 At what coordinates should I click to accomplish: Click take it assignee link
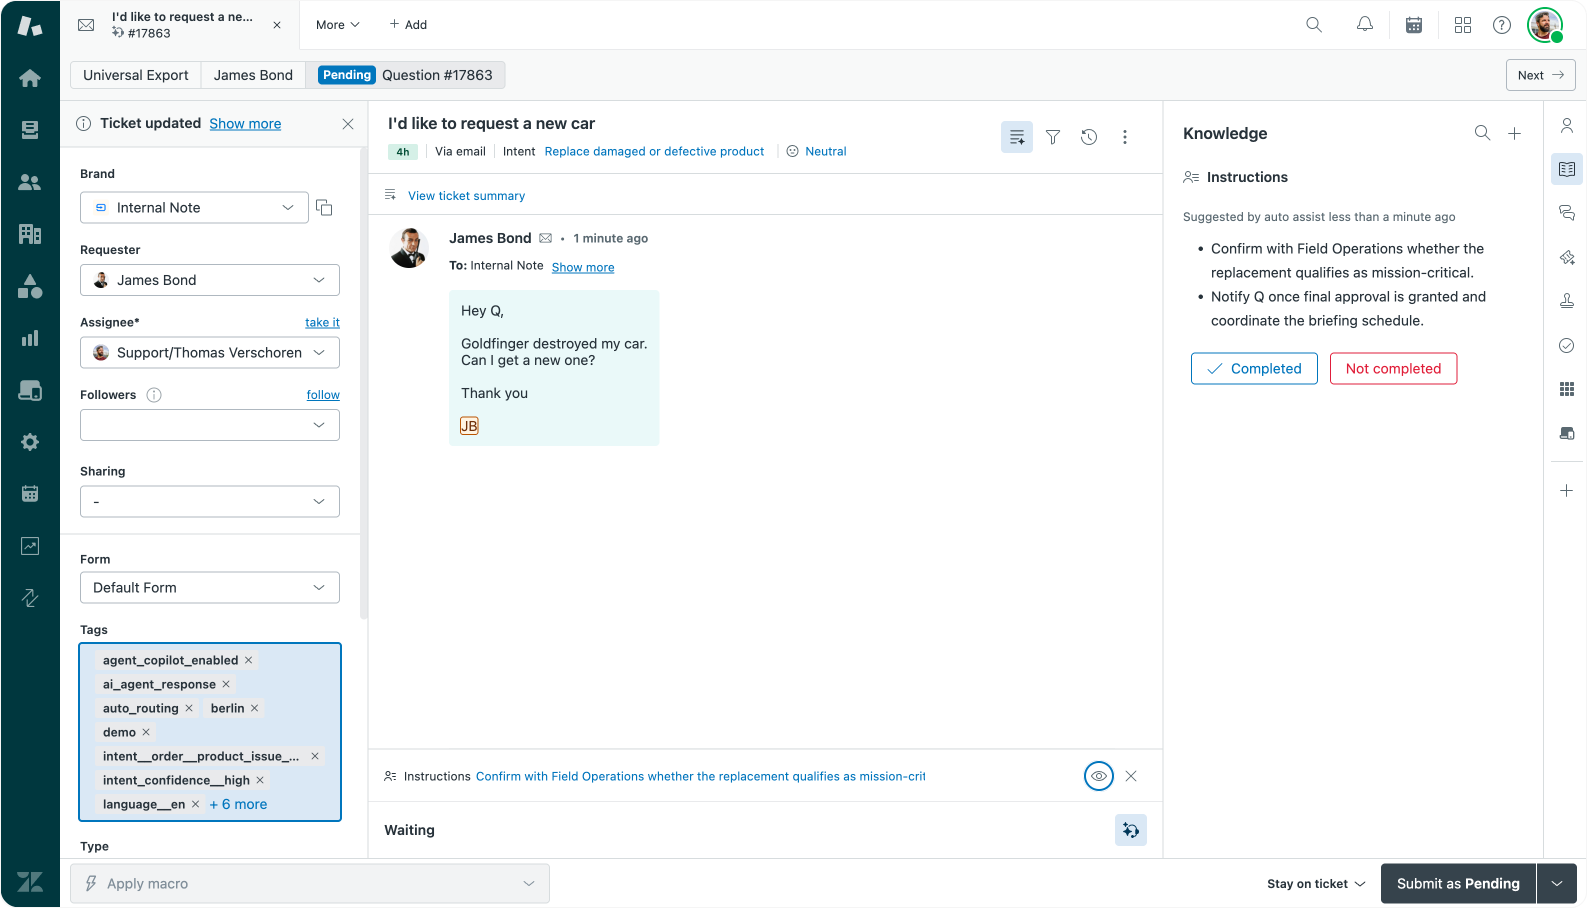pos(322,322)
